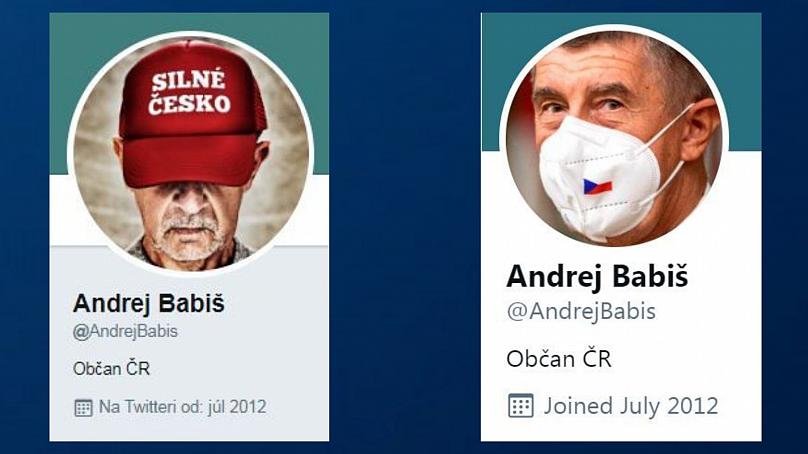Select the right card's Andrej Babiš name

597,276
